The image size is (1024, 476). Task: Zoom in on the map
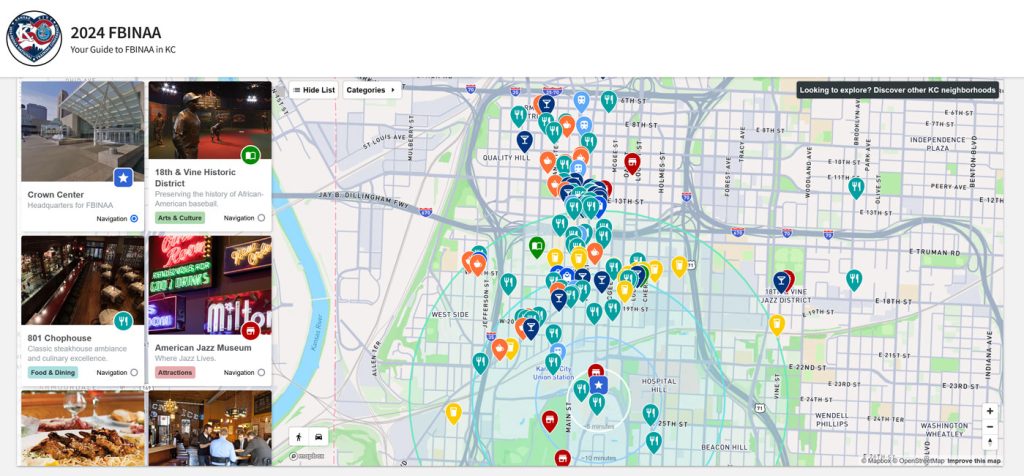(x=989, y=411)
